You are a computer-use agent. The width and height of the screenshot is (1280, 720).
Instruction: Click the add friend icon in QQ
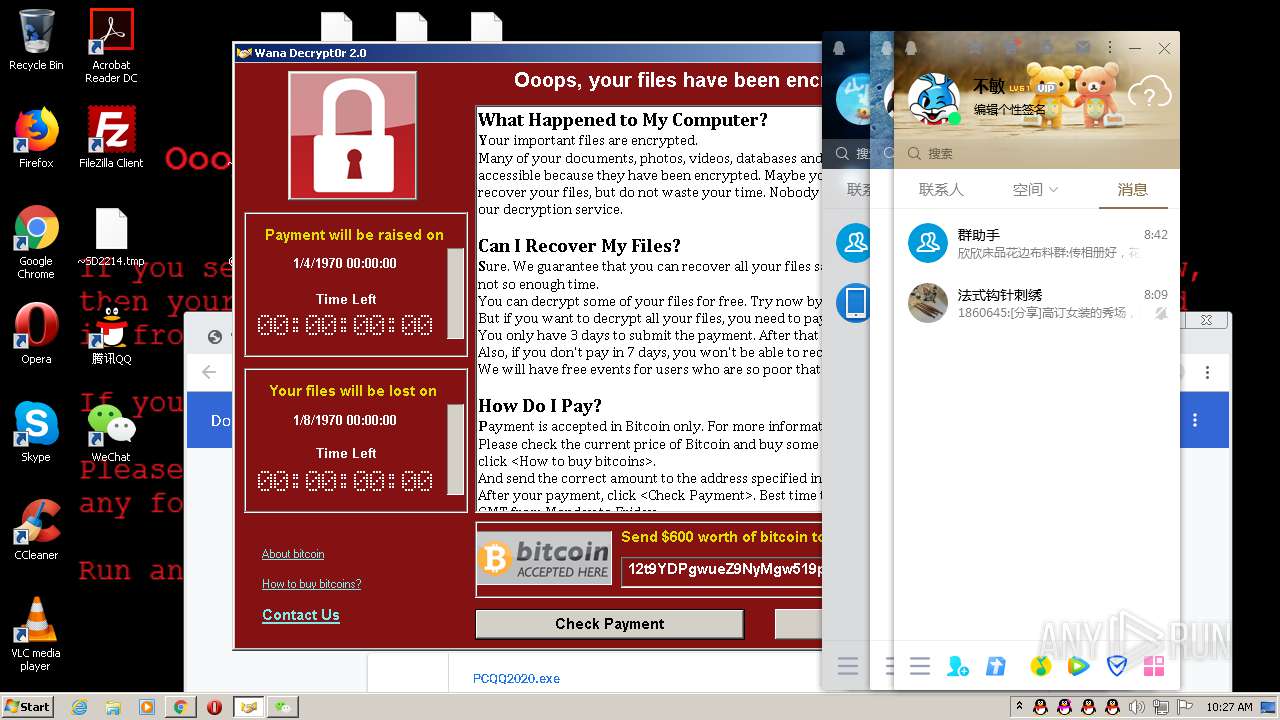point(958,666)
